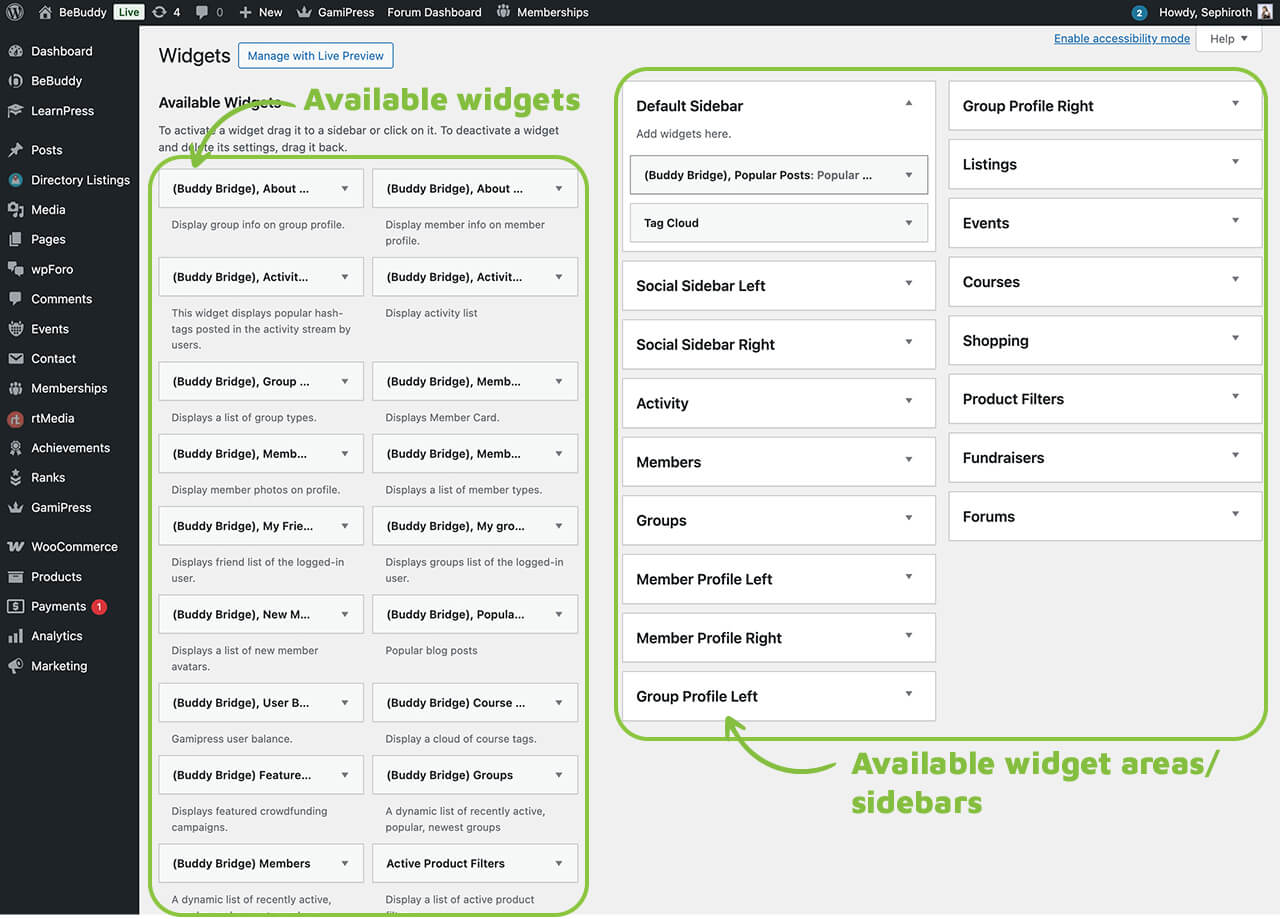Click the Payments red badge

(x=99, y=606)
